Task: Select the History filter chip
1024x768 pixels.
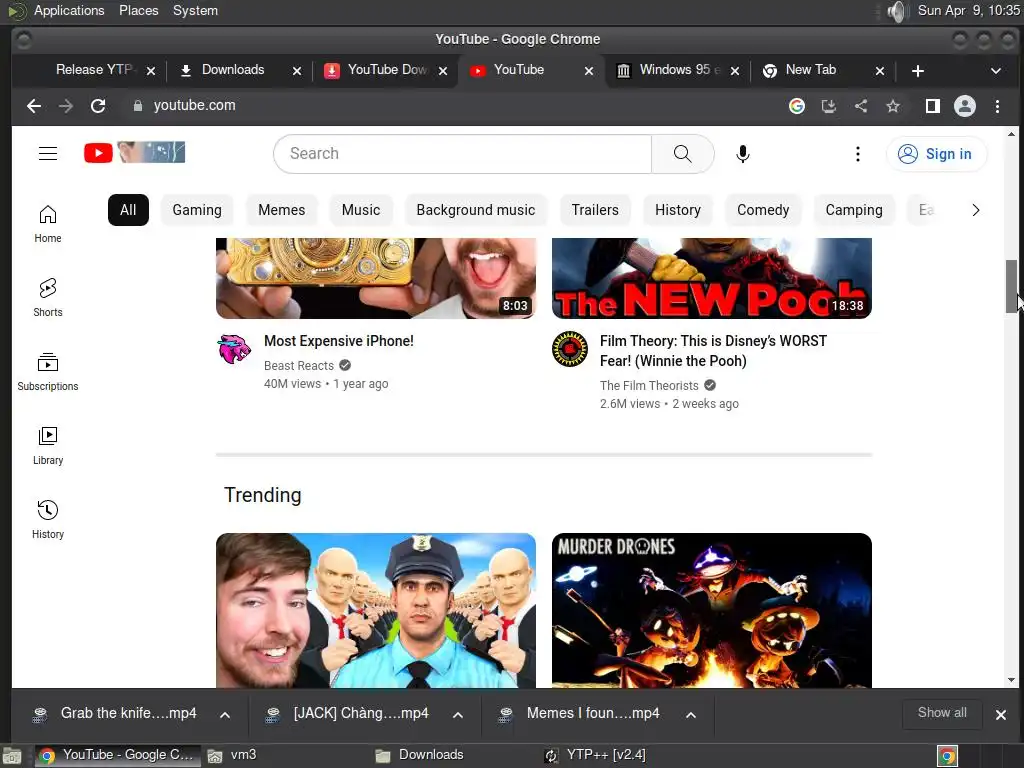Action: (x=678, y=210)
